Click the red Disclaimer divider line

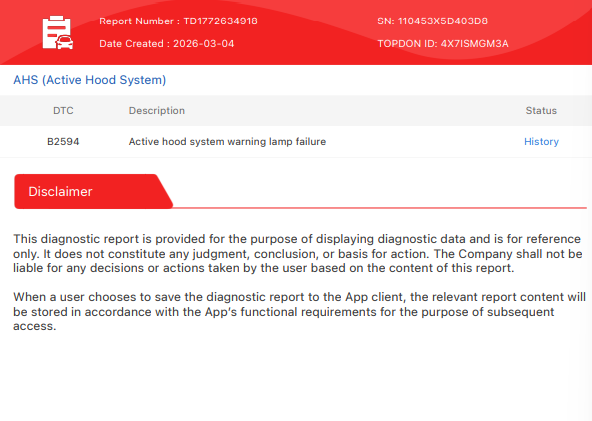pos(379,208)
